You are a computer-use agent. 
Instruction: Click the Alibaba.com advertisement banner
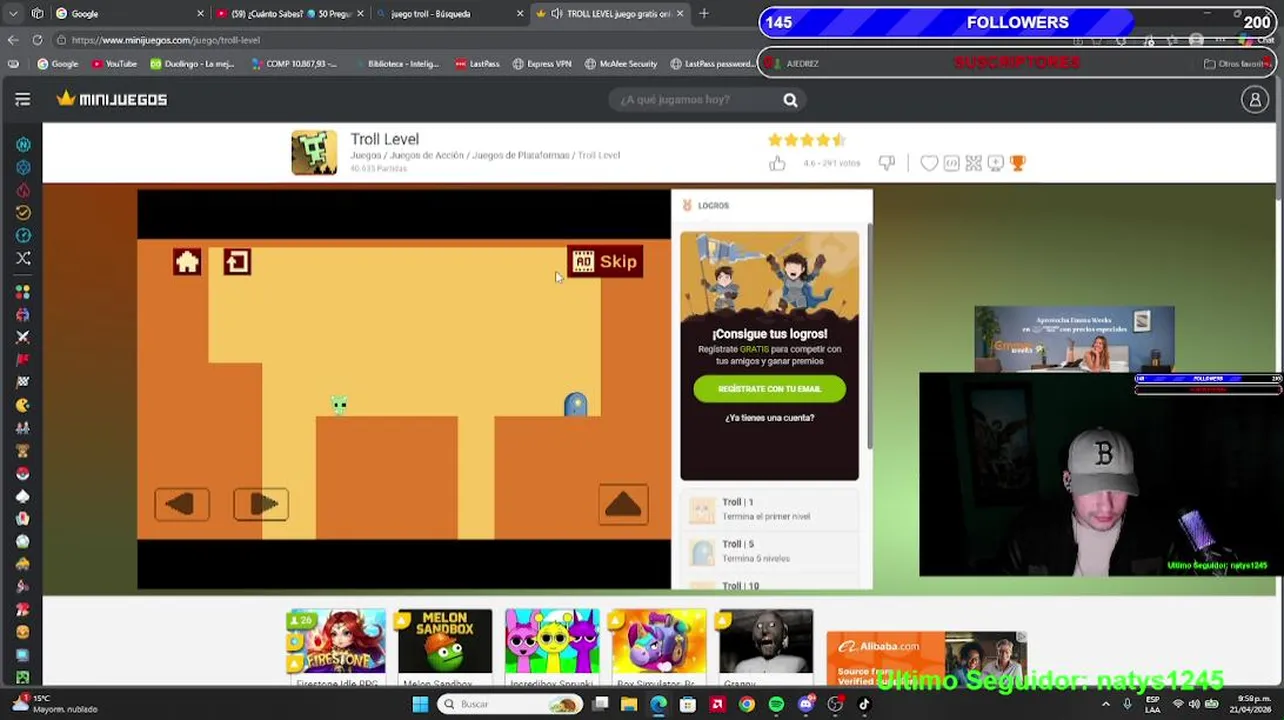(x=926, y=659)
